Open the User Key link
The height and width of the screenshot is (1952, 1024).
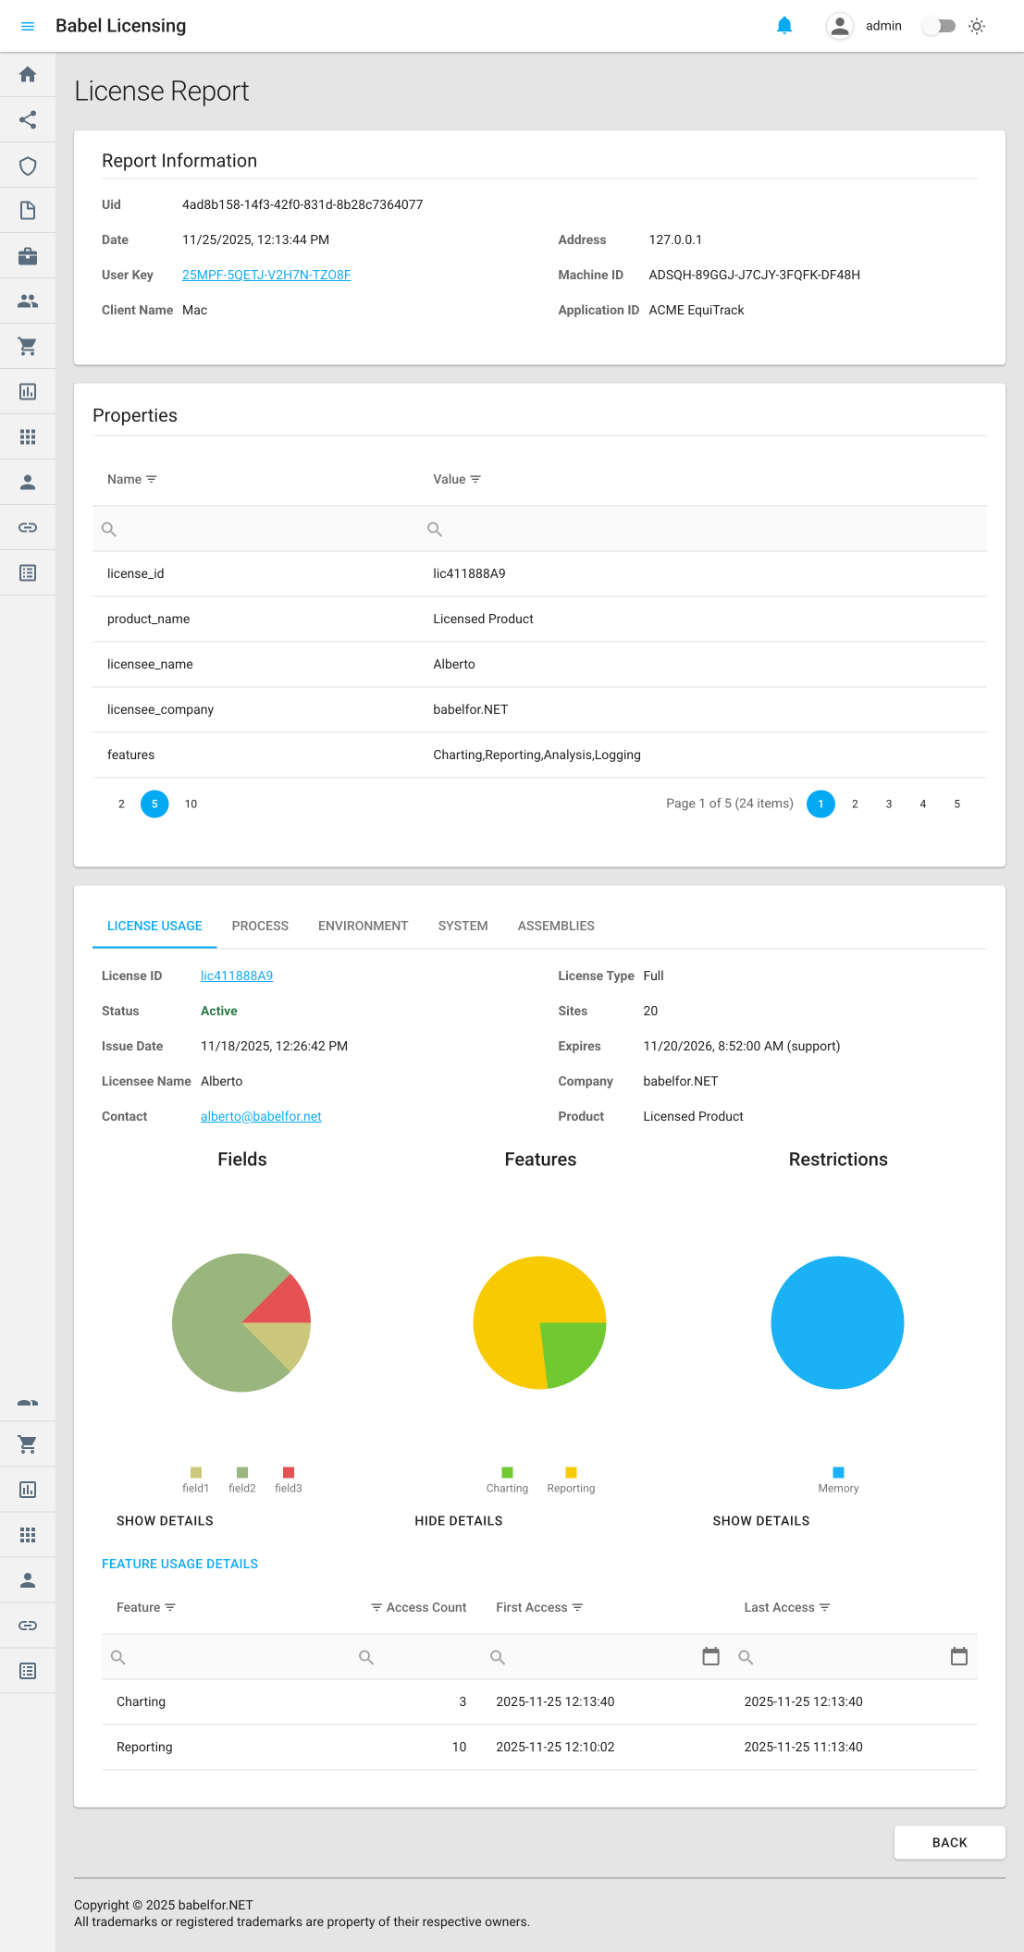[266, 275]
